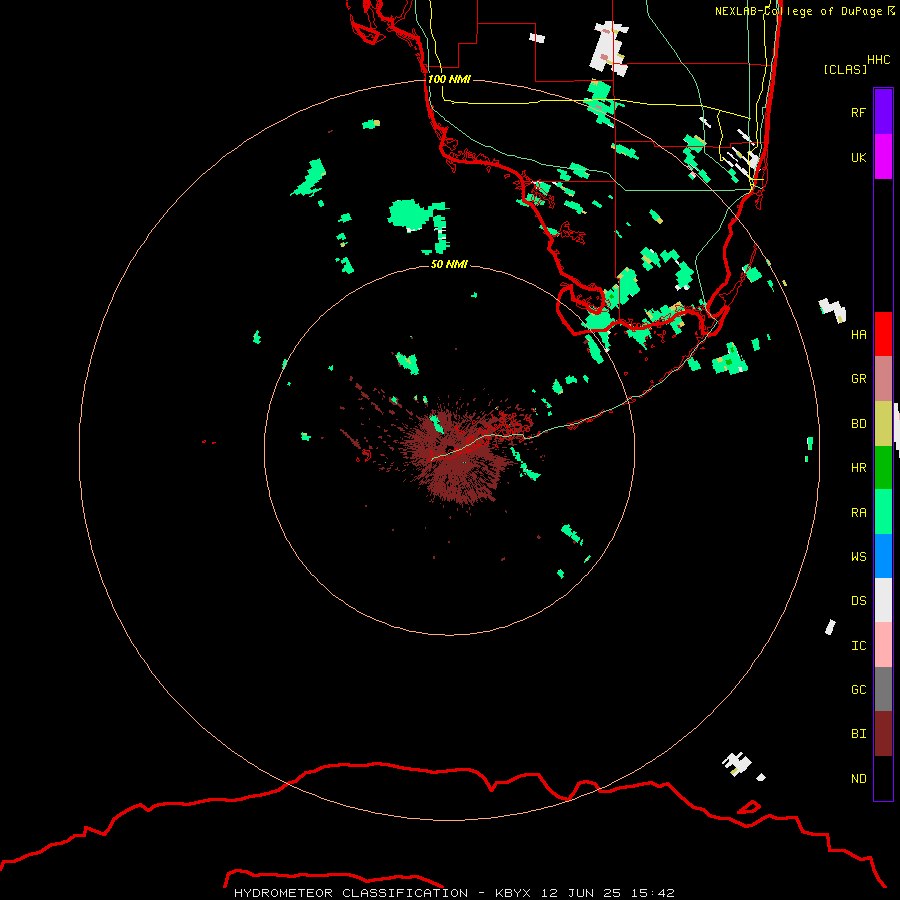The width and height of the screenshot is (900, 900).
Task: Click the bright green RA legend swatch
Action: [883, 512]
